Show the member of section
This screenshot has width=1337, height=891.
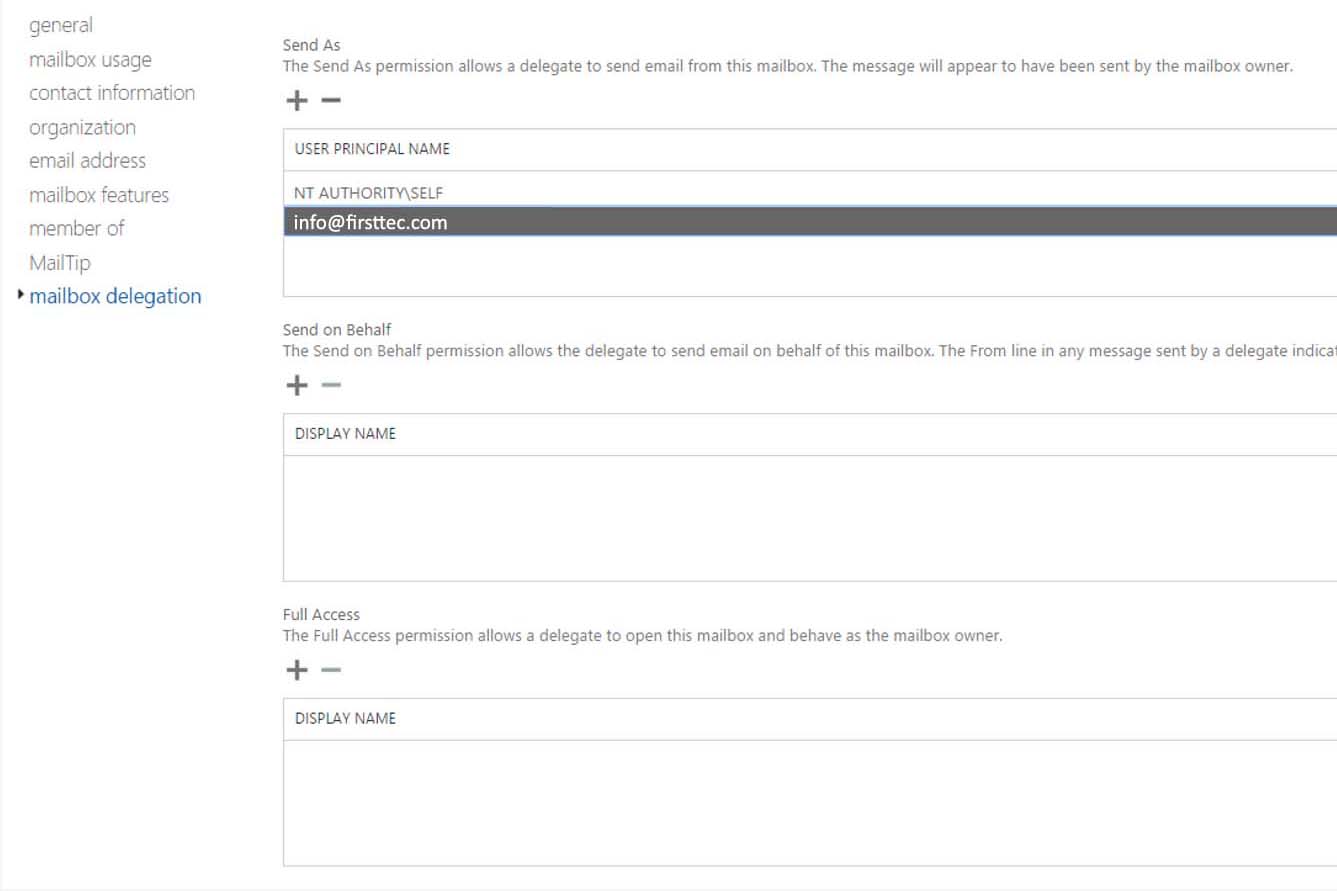point(77,229)
